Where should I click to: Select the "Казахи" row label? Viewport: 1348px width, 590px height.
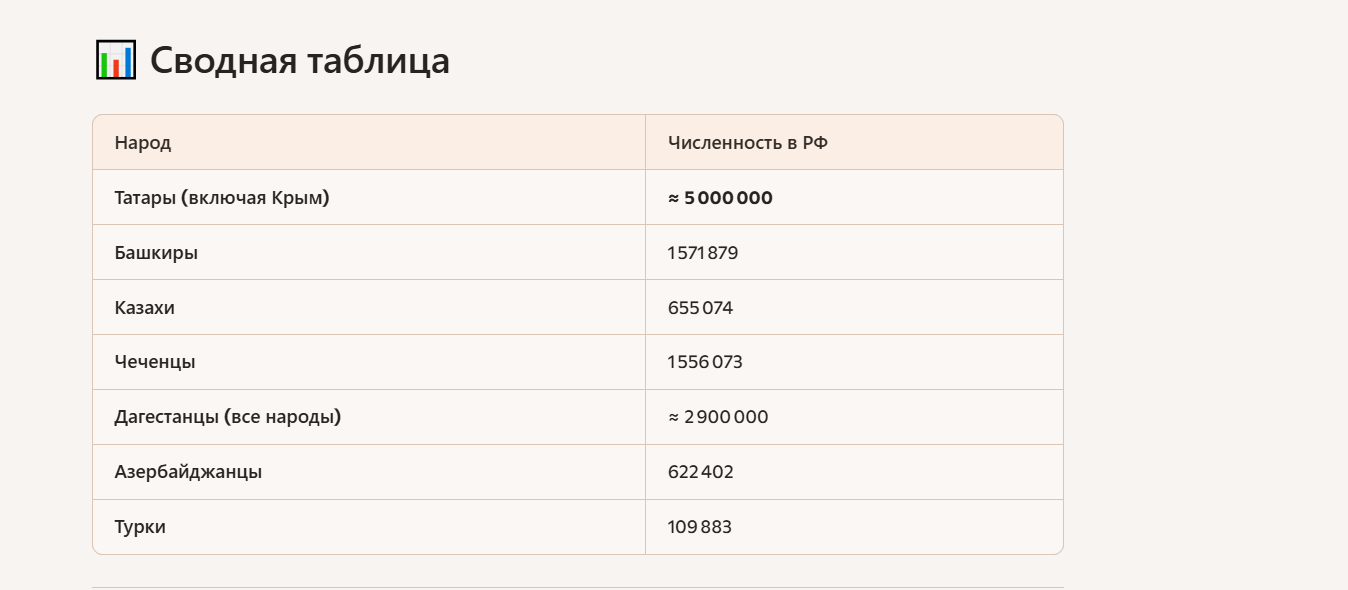click(145, 308)
